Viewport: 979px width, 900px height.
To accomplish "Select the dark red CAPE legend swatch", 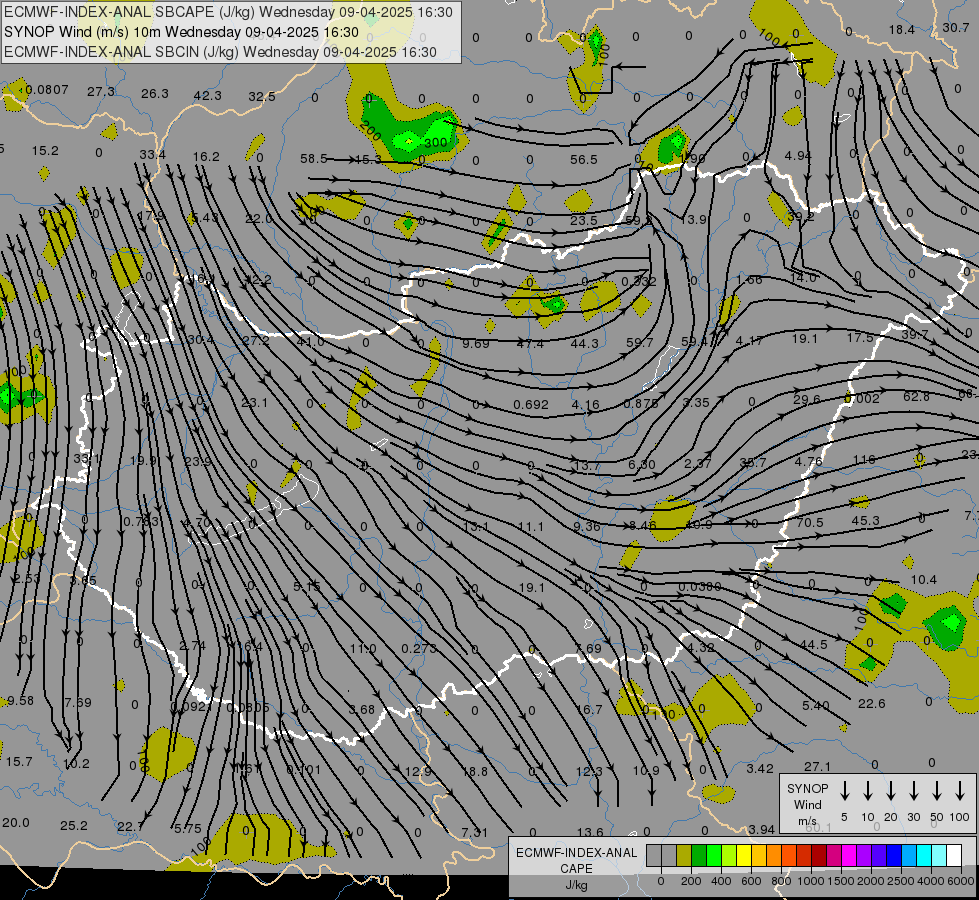I will pos(819,856).
